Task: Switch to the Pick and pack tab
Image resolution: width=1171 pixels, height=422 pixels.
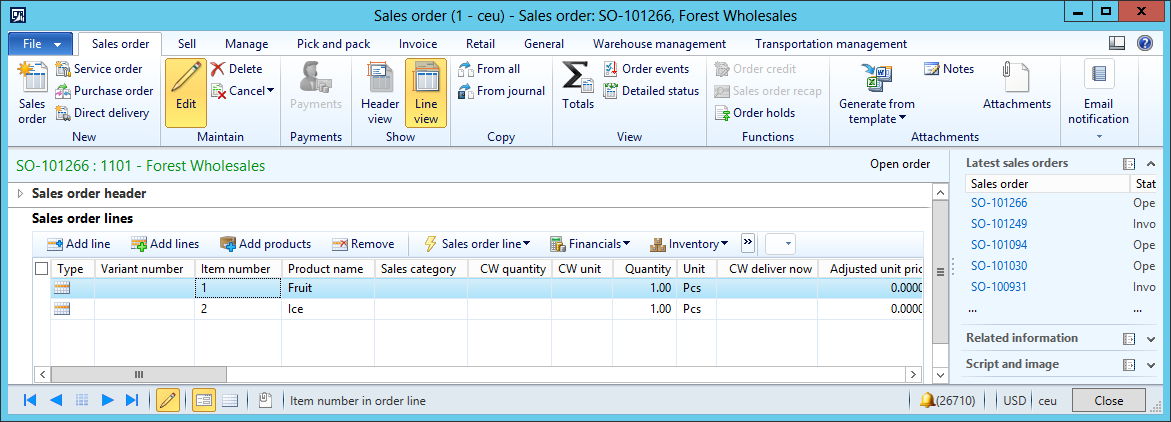Action: (333, 44)
